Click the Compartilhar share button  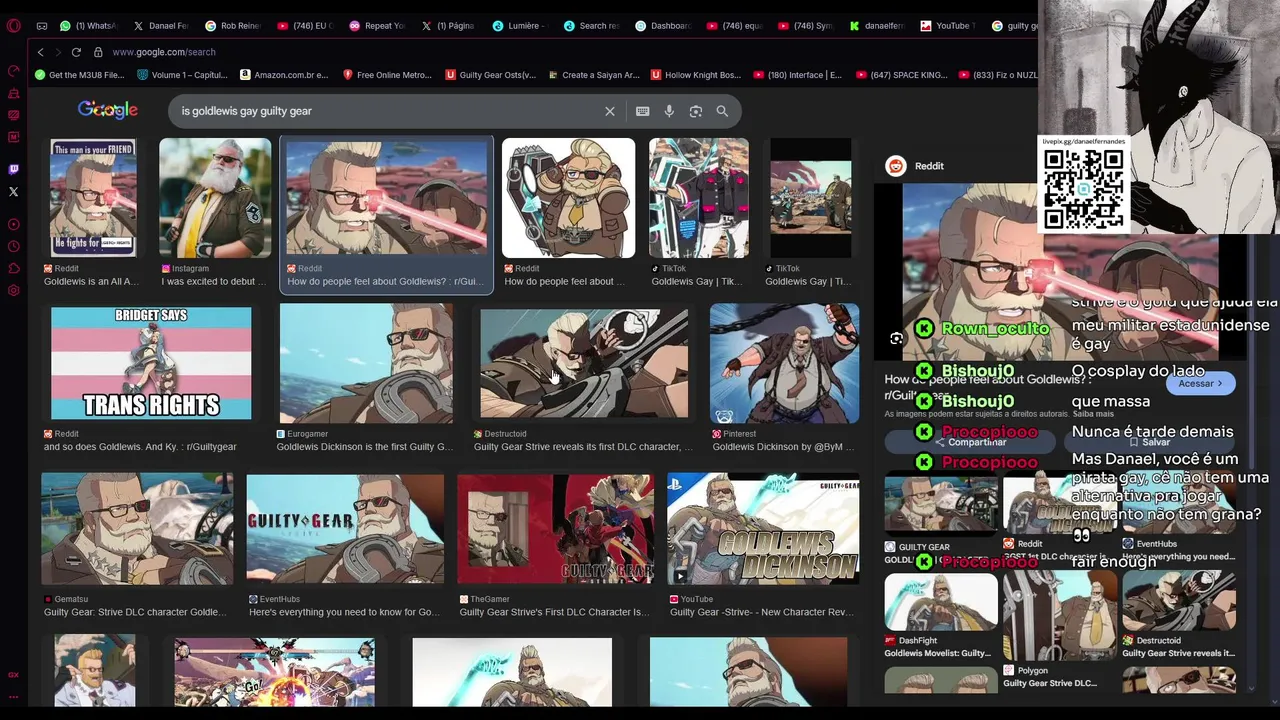pos(969,442)
